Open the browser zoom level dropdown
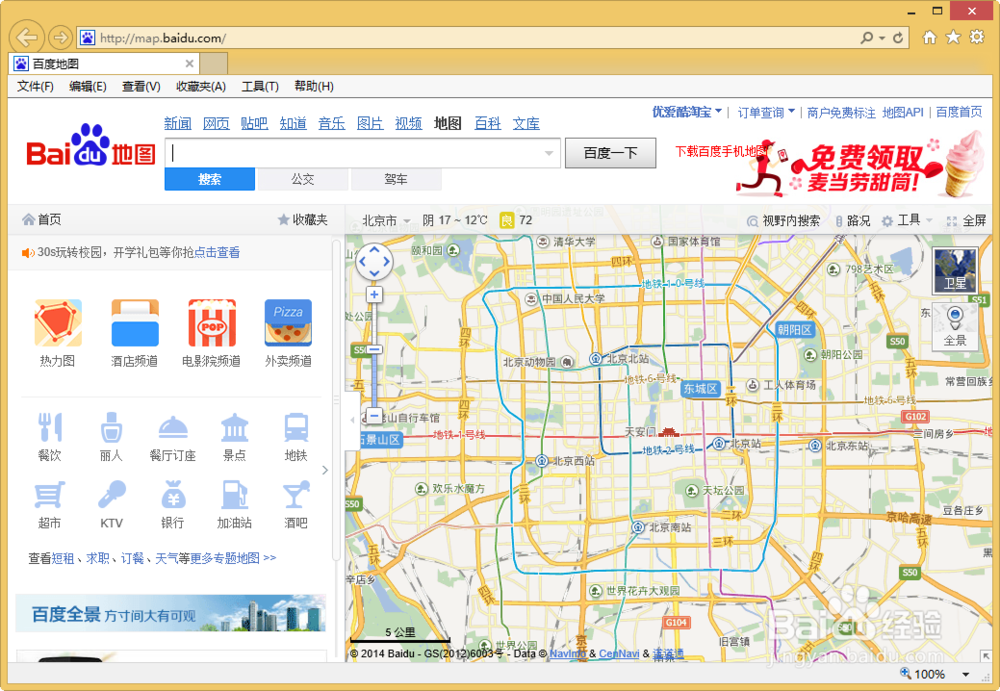The height and width of the screenshot is (691, 1000). 966,674
